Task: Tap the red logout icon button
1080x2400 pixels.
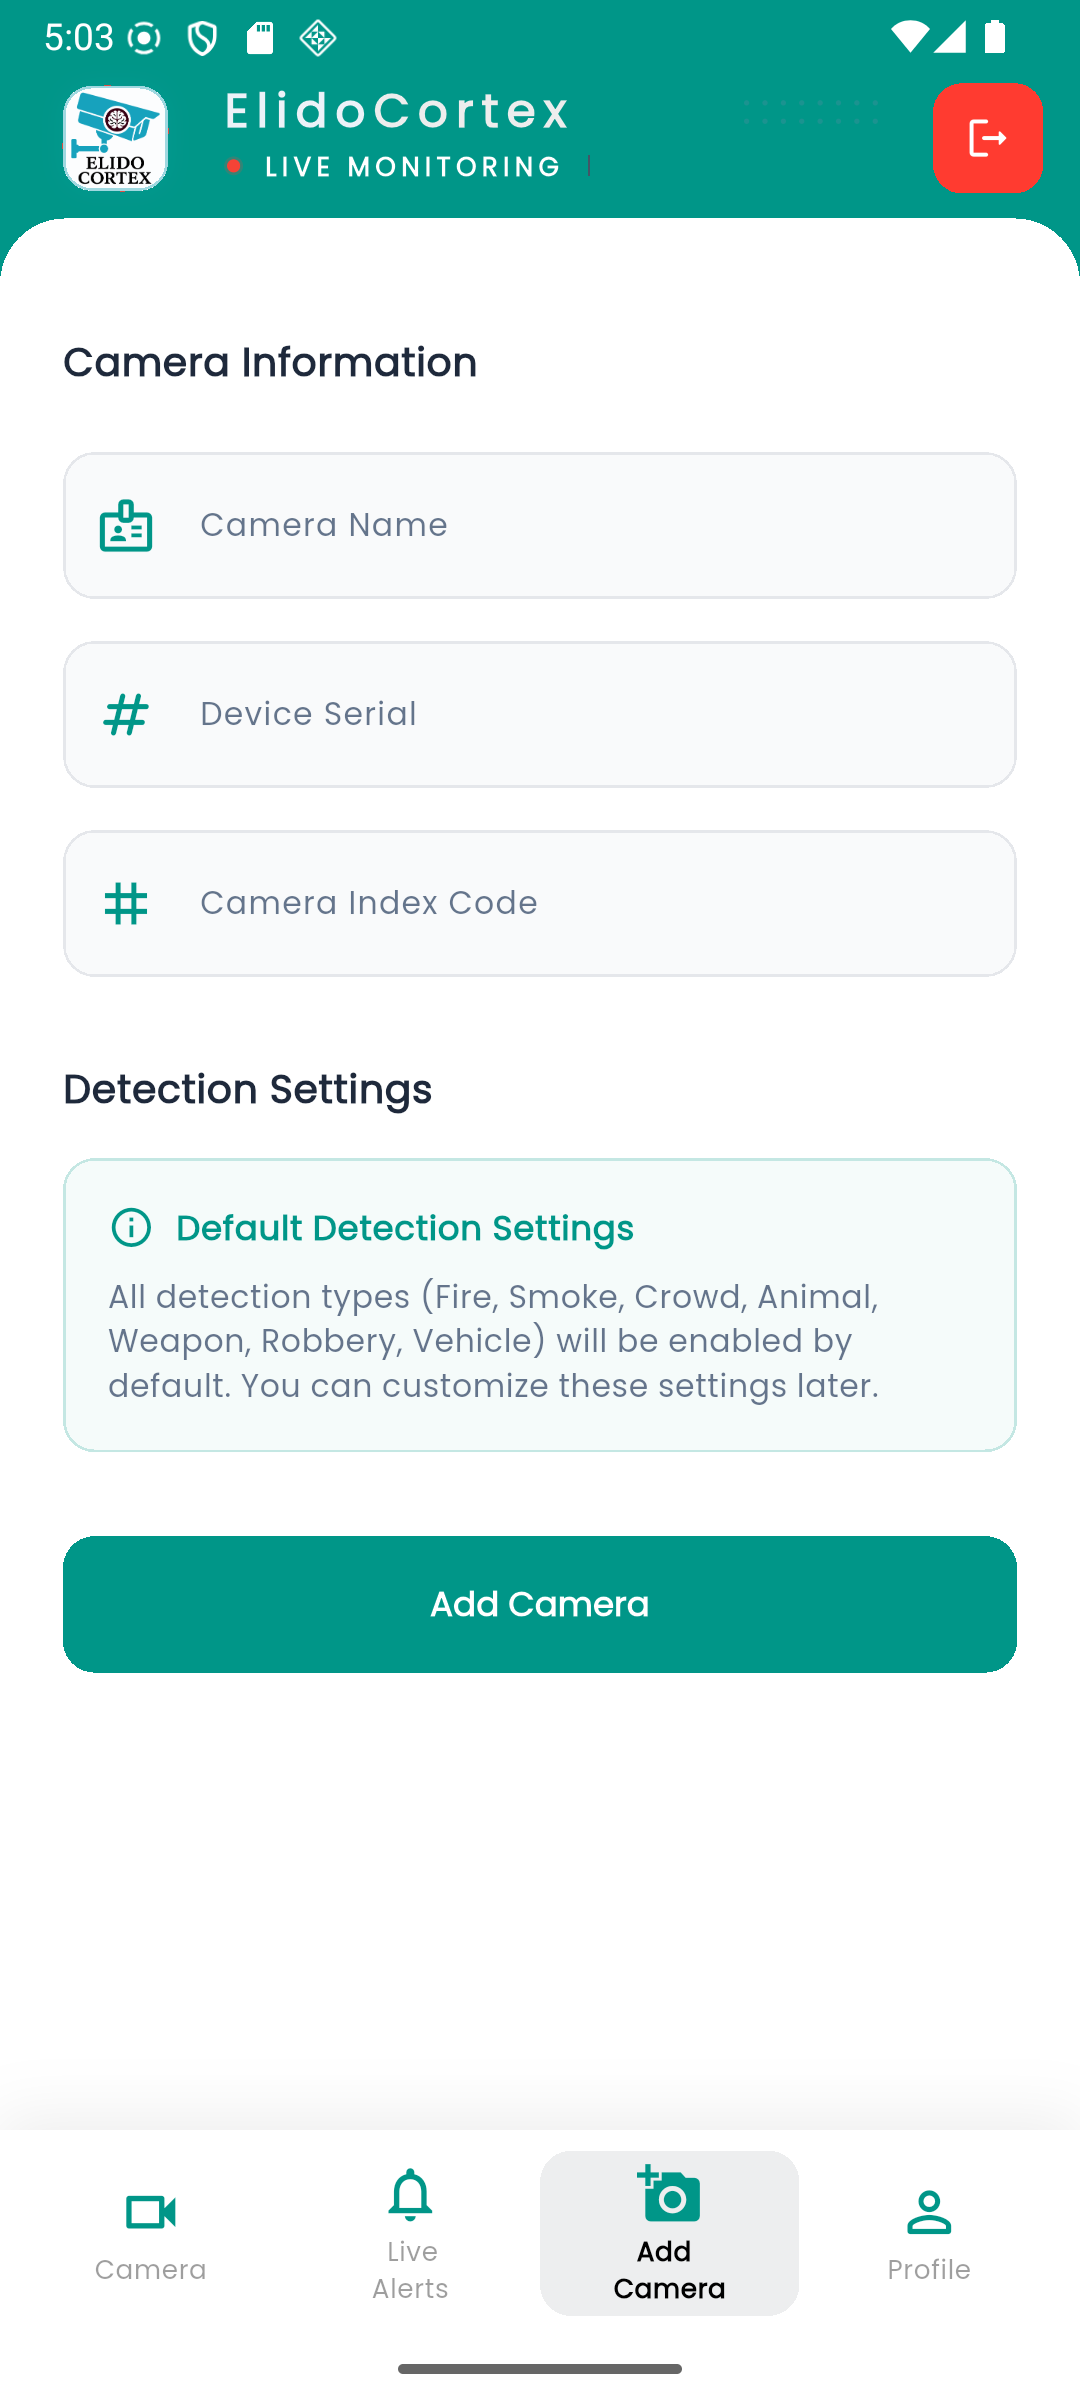Action: pyautogui.click(x=988, y=138)
